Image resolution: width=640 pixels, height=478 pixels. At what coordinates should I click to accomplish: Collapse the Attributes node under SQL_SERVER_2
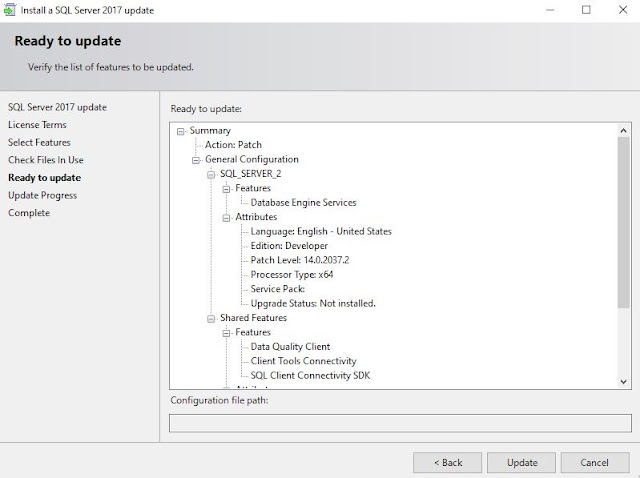point(226,218)
